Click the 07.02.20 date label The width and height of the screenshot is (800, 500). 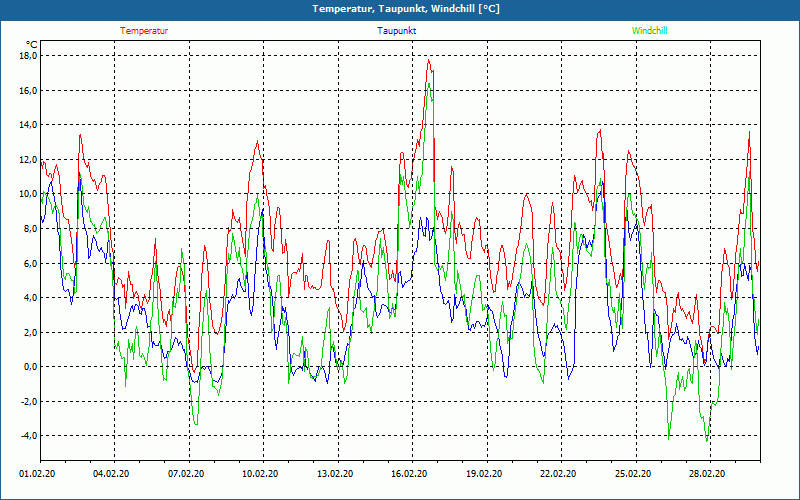tap(186, 474)
